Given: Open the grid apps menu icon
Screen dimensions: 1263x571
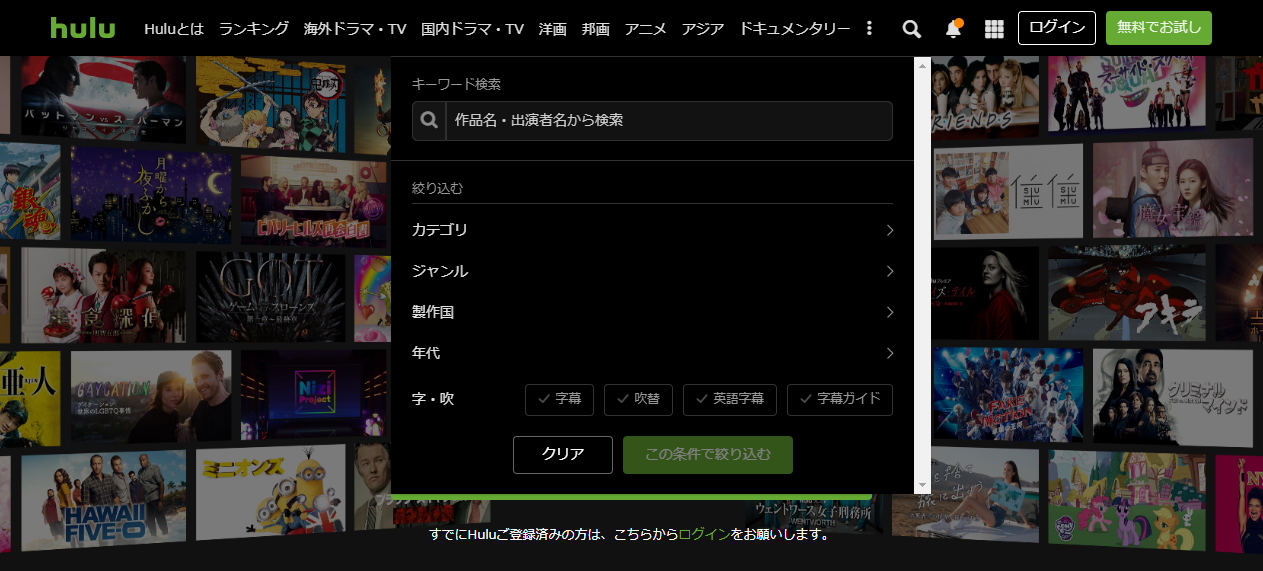Looking at the screenshot, I should [994, 29].
